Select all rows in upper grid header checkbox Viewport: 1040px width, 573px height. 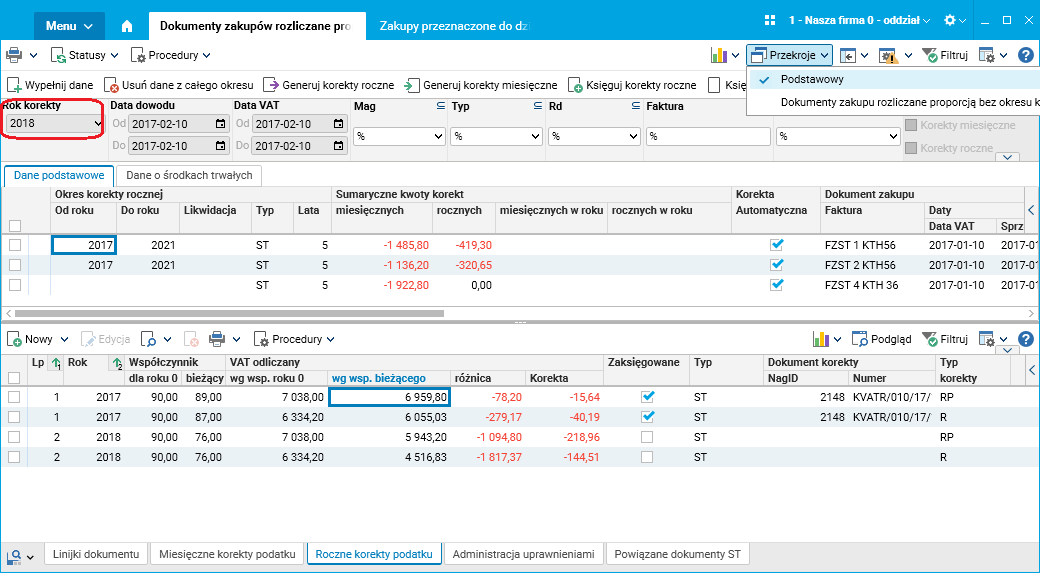click(15, 225)
